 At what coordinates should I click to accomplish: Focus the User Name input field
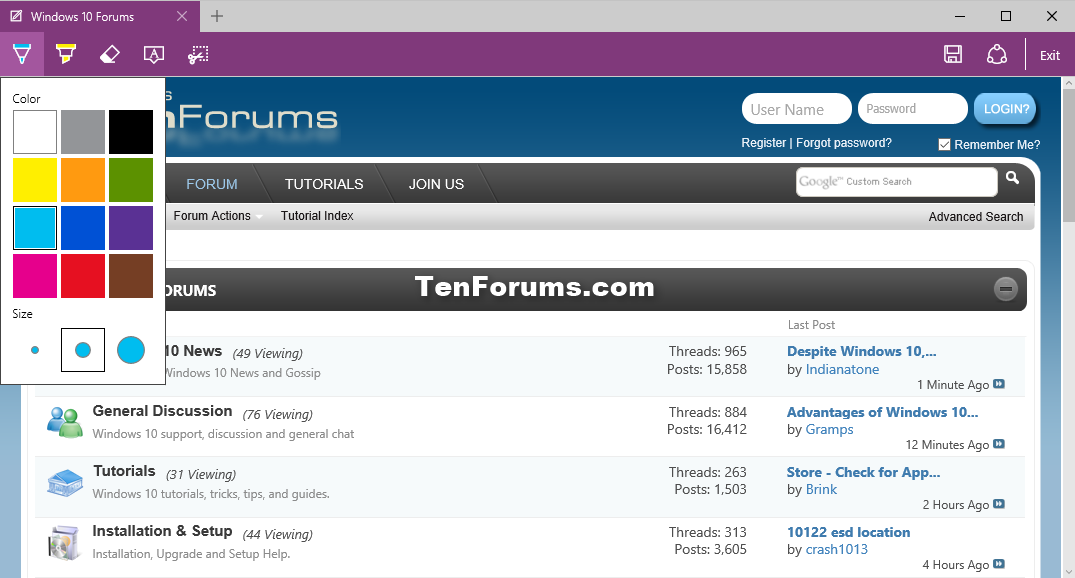[797, 109]
